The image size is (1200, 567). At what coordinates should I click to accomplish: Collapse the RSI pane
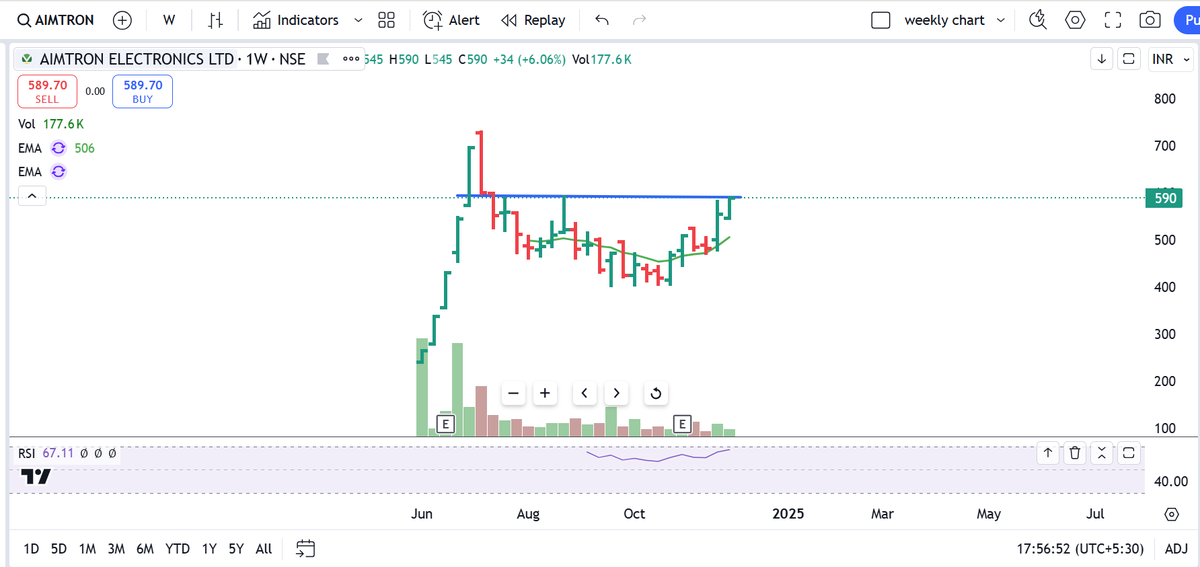coord(1102,453)
